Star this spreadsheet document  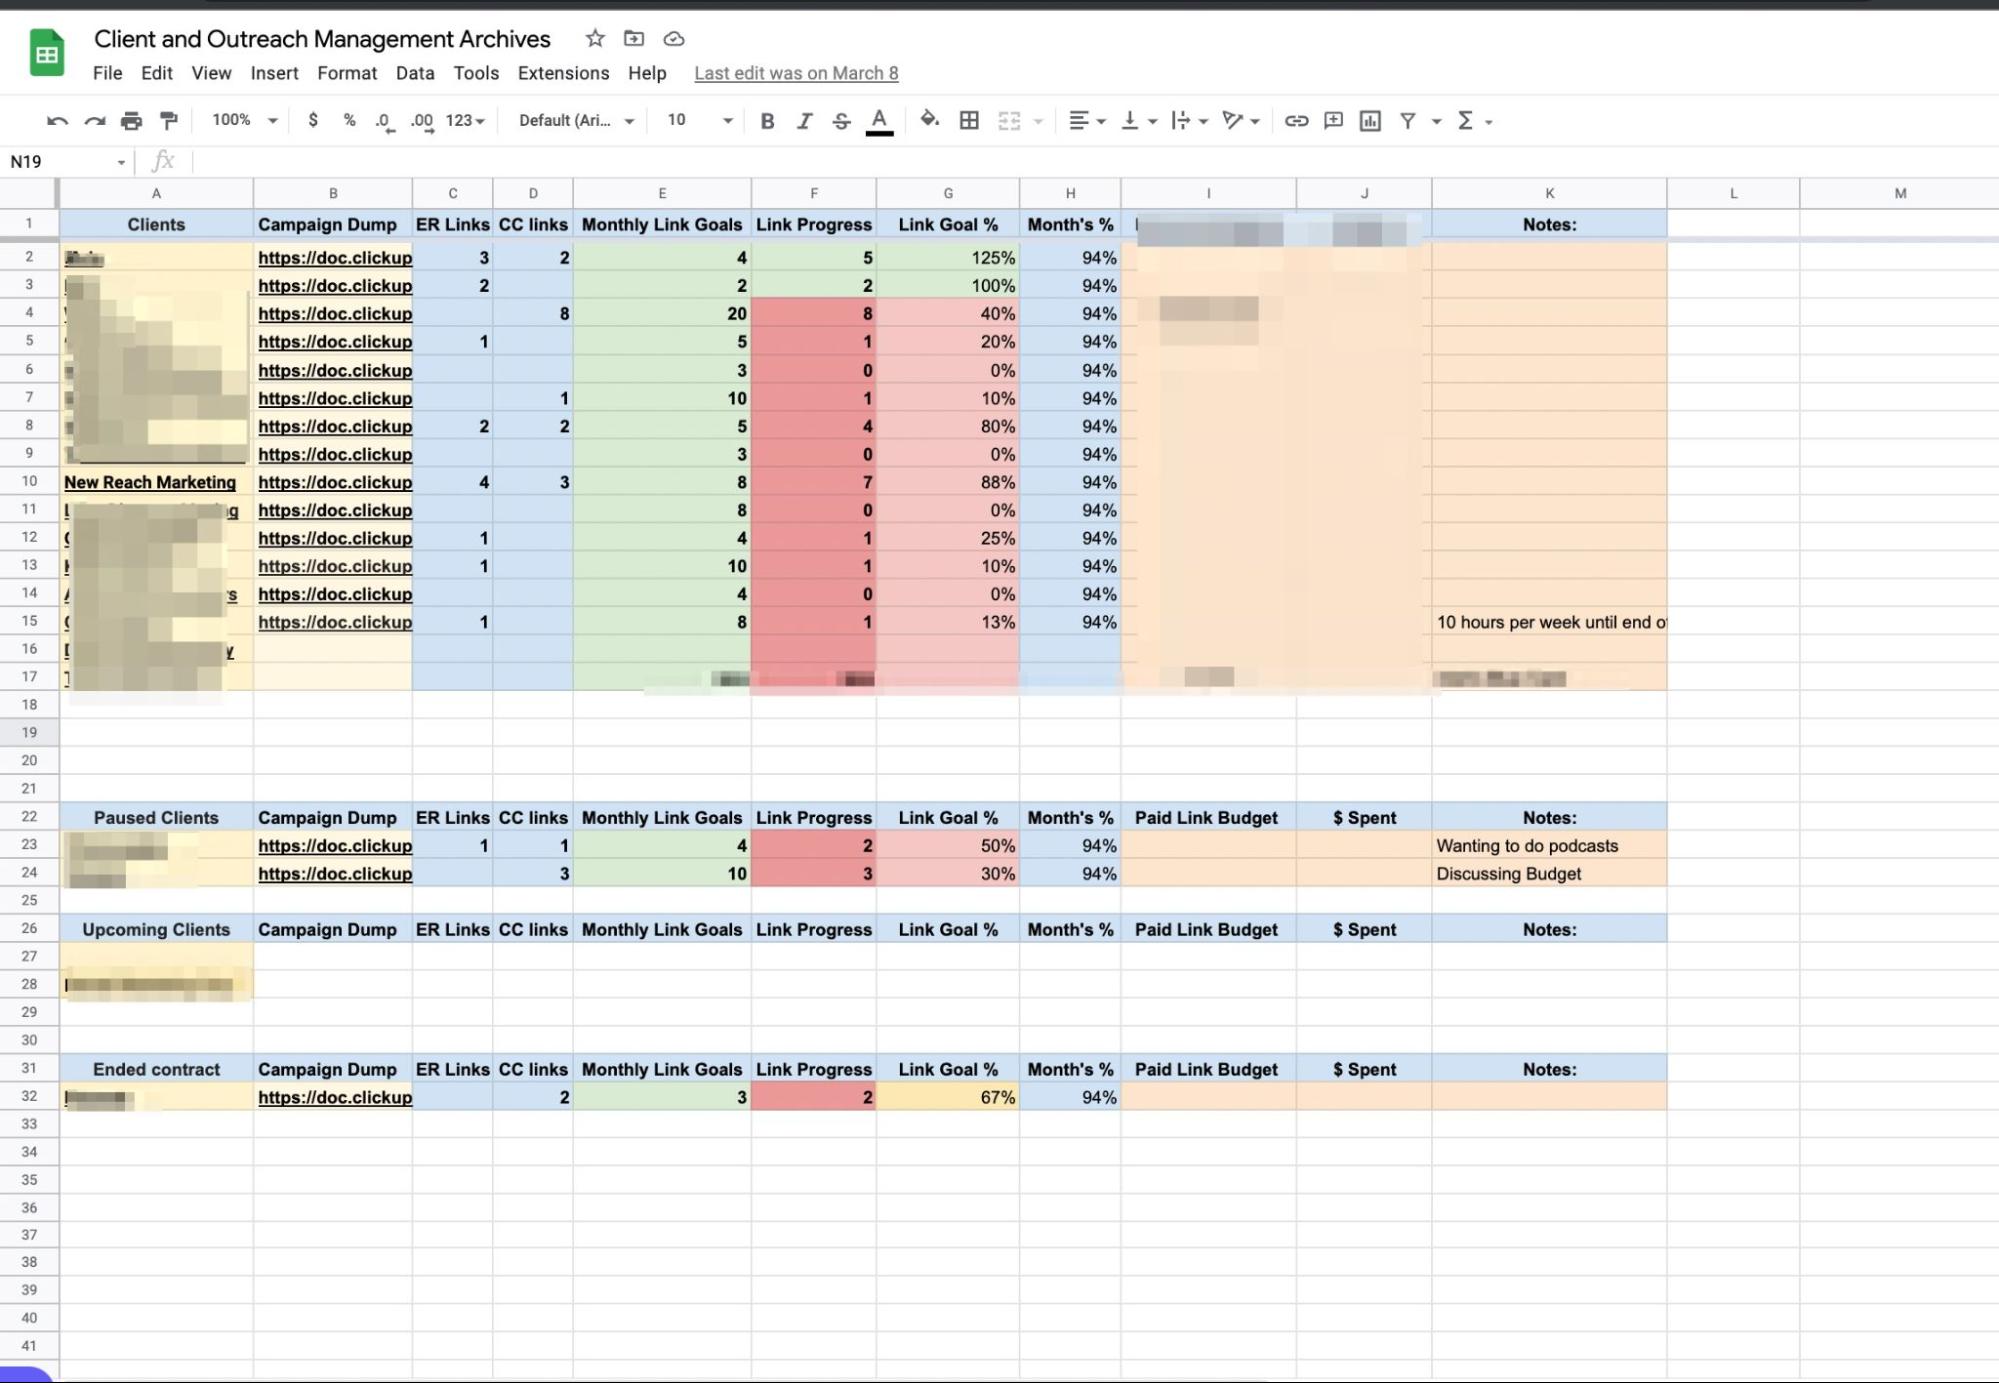pyautogui.click(x=595, y=38)
